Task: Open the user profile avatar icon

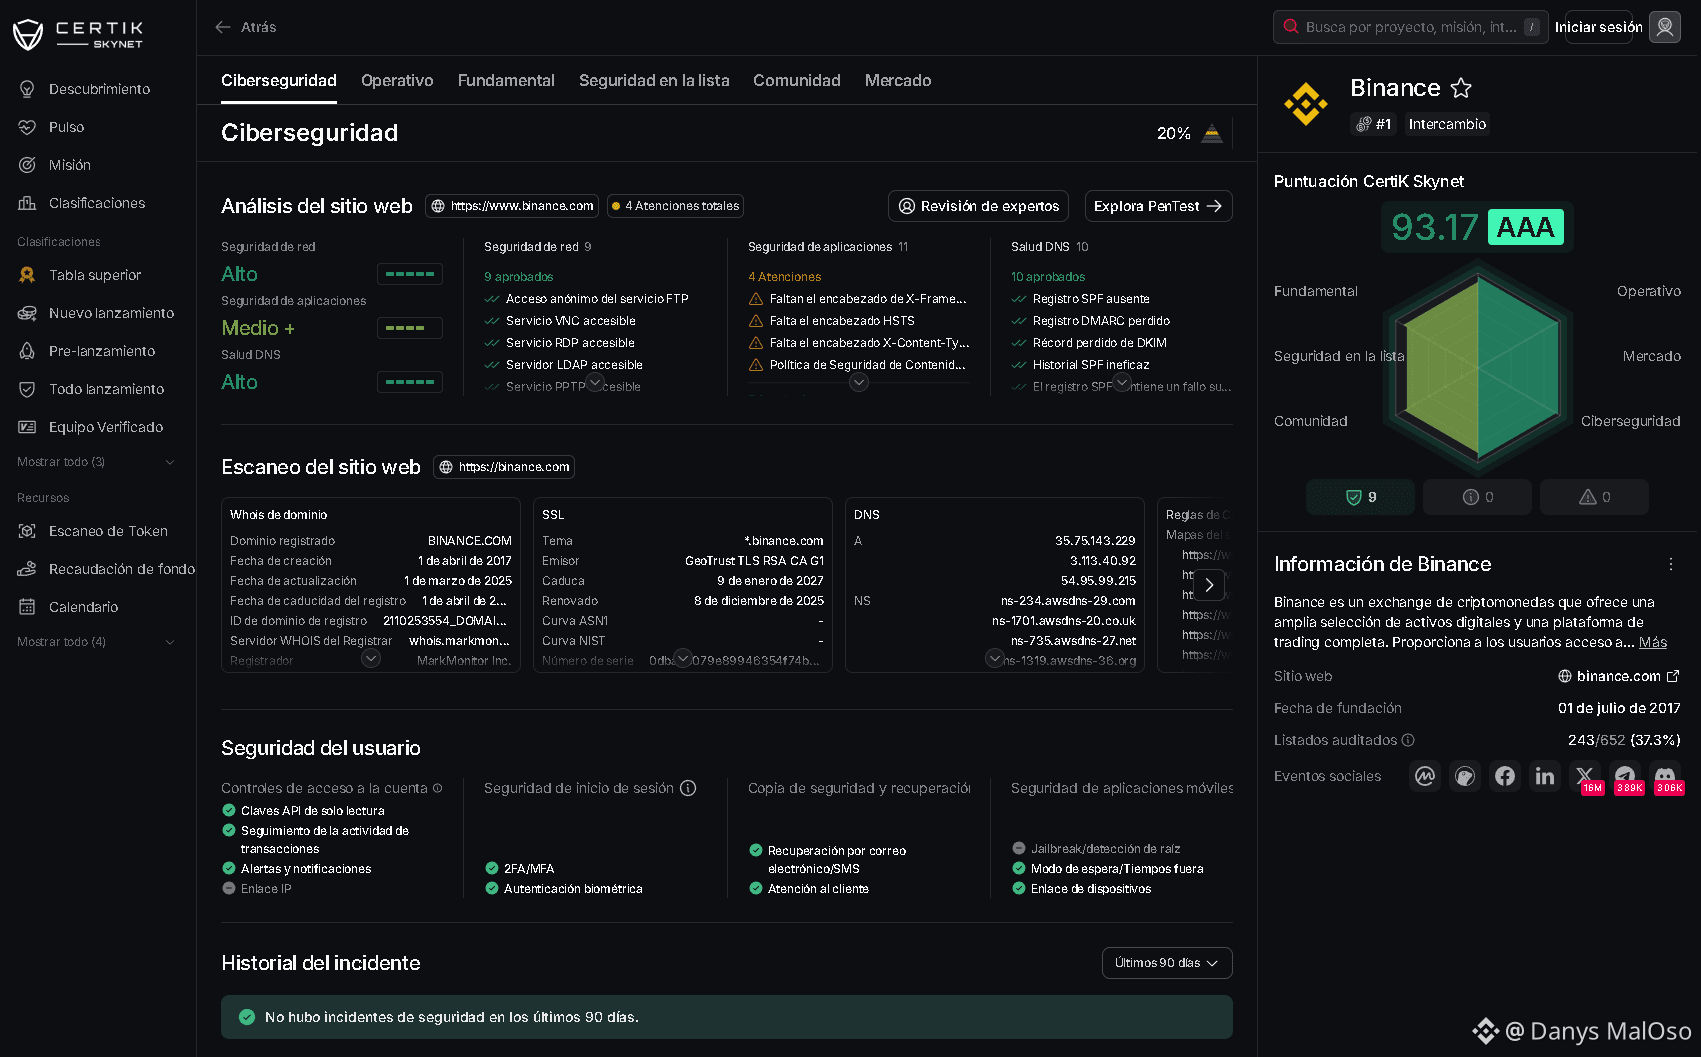Action: pos(1665,27)
